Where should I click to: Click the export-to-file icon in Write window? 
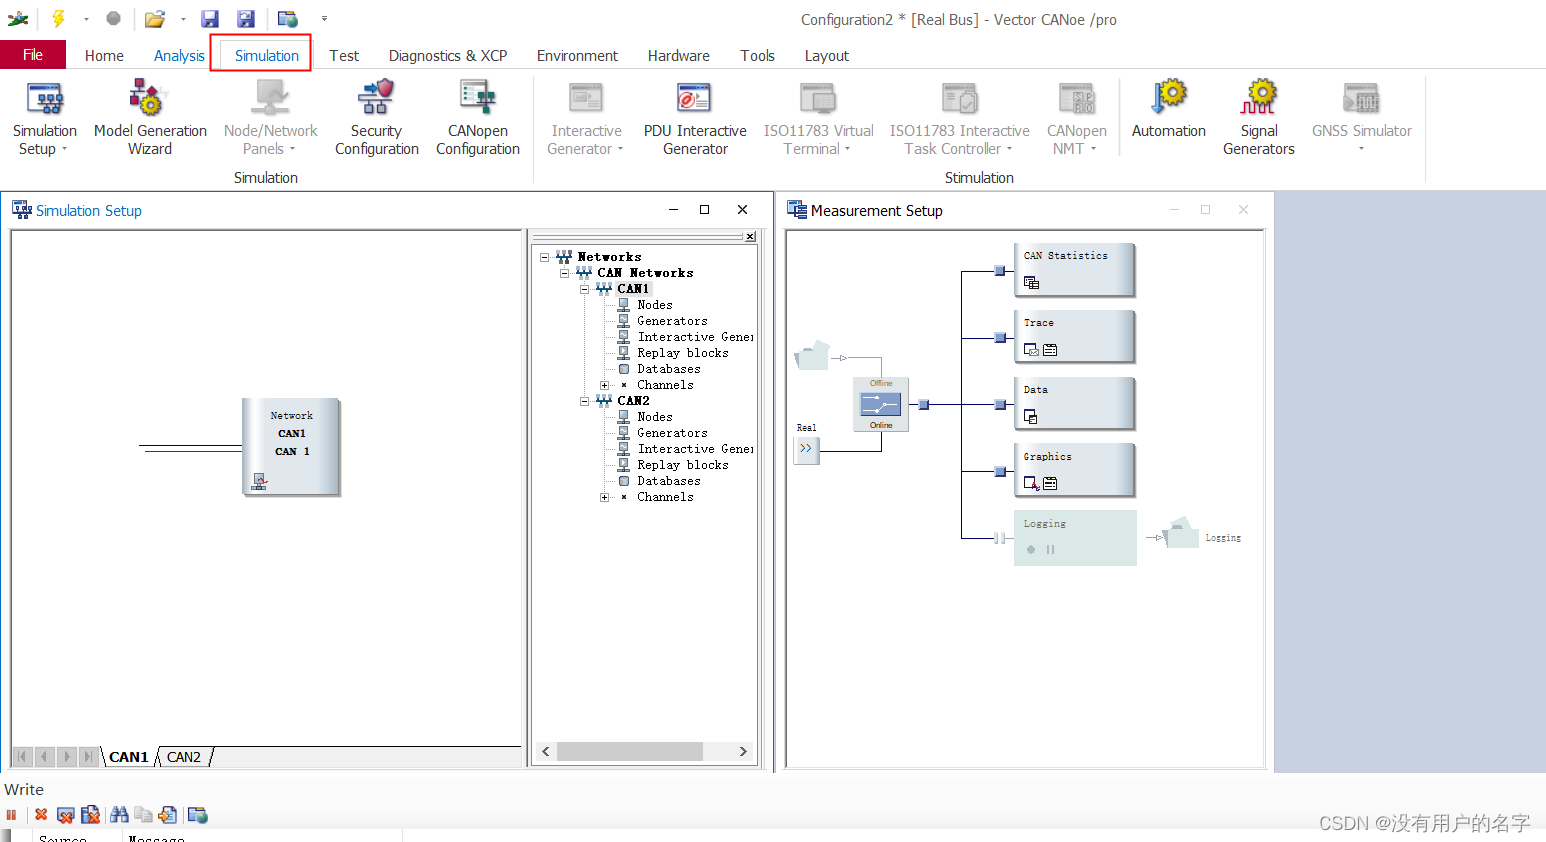(168, 815)
